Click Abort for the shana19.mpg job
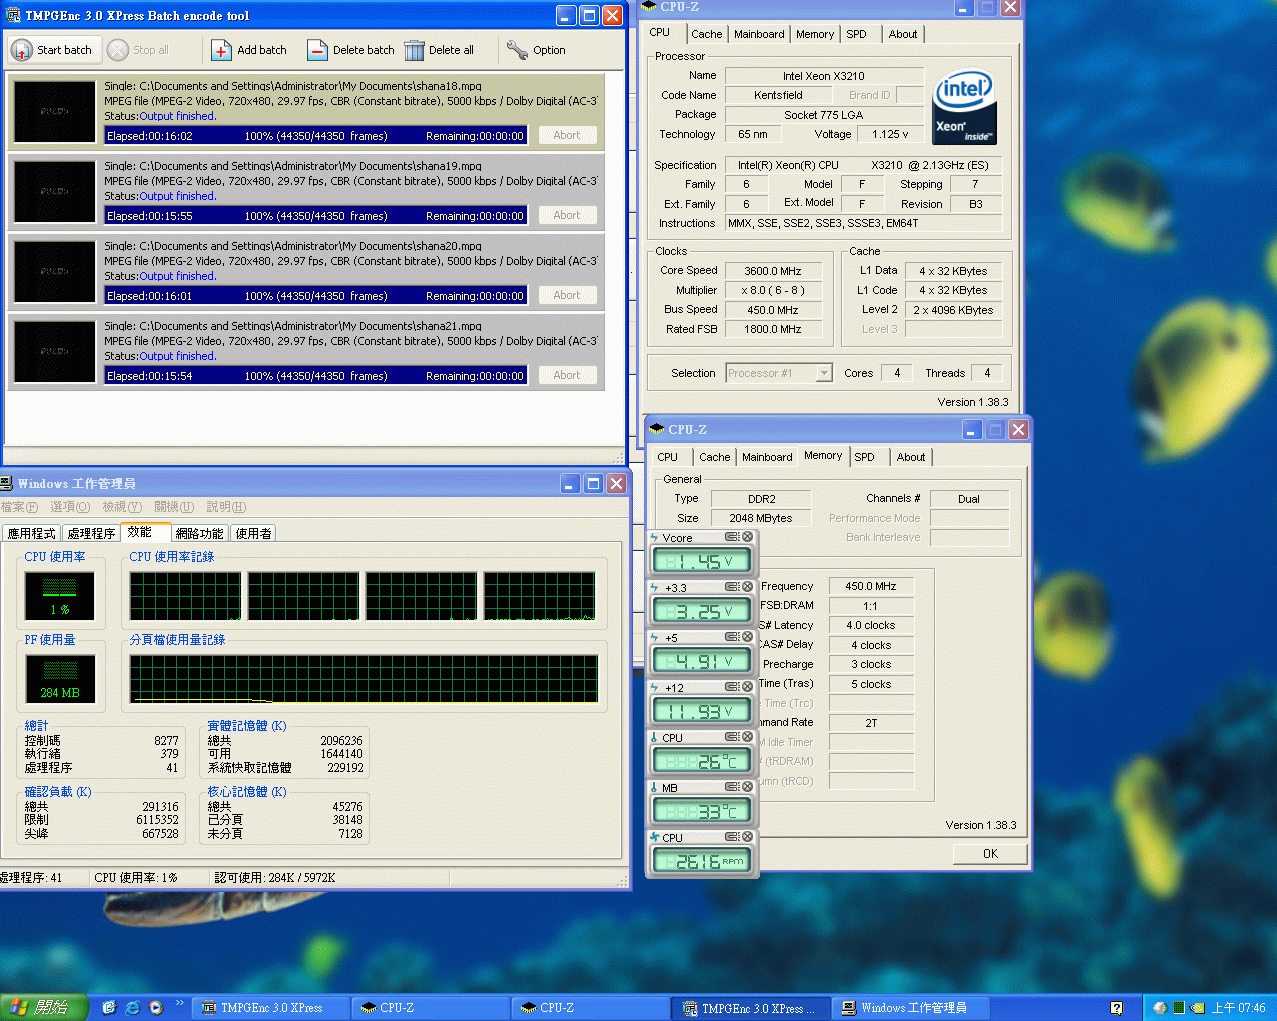This screenshot has height=1021, width=1277. coord(567,215)
